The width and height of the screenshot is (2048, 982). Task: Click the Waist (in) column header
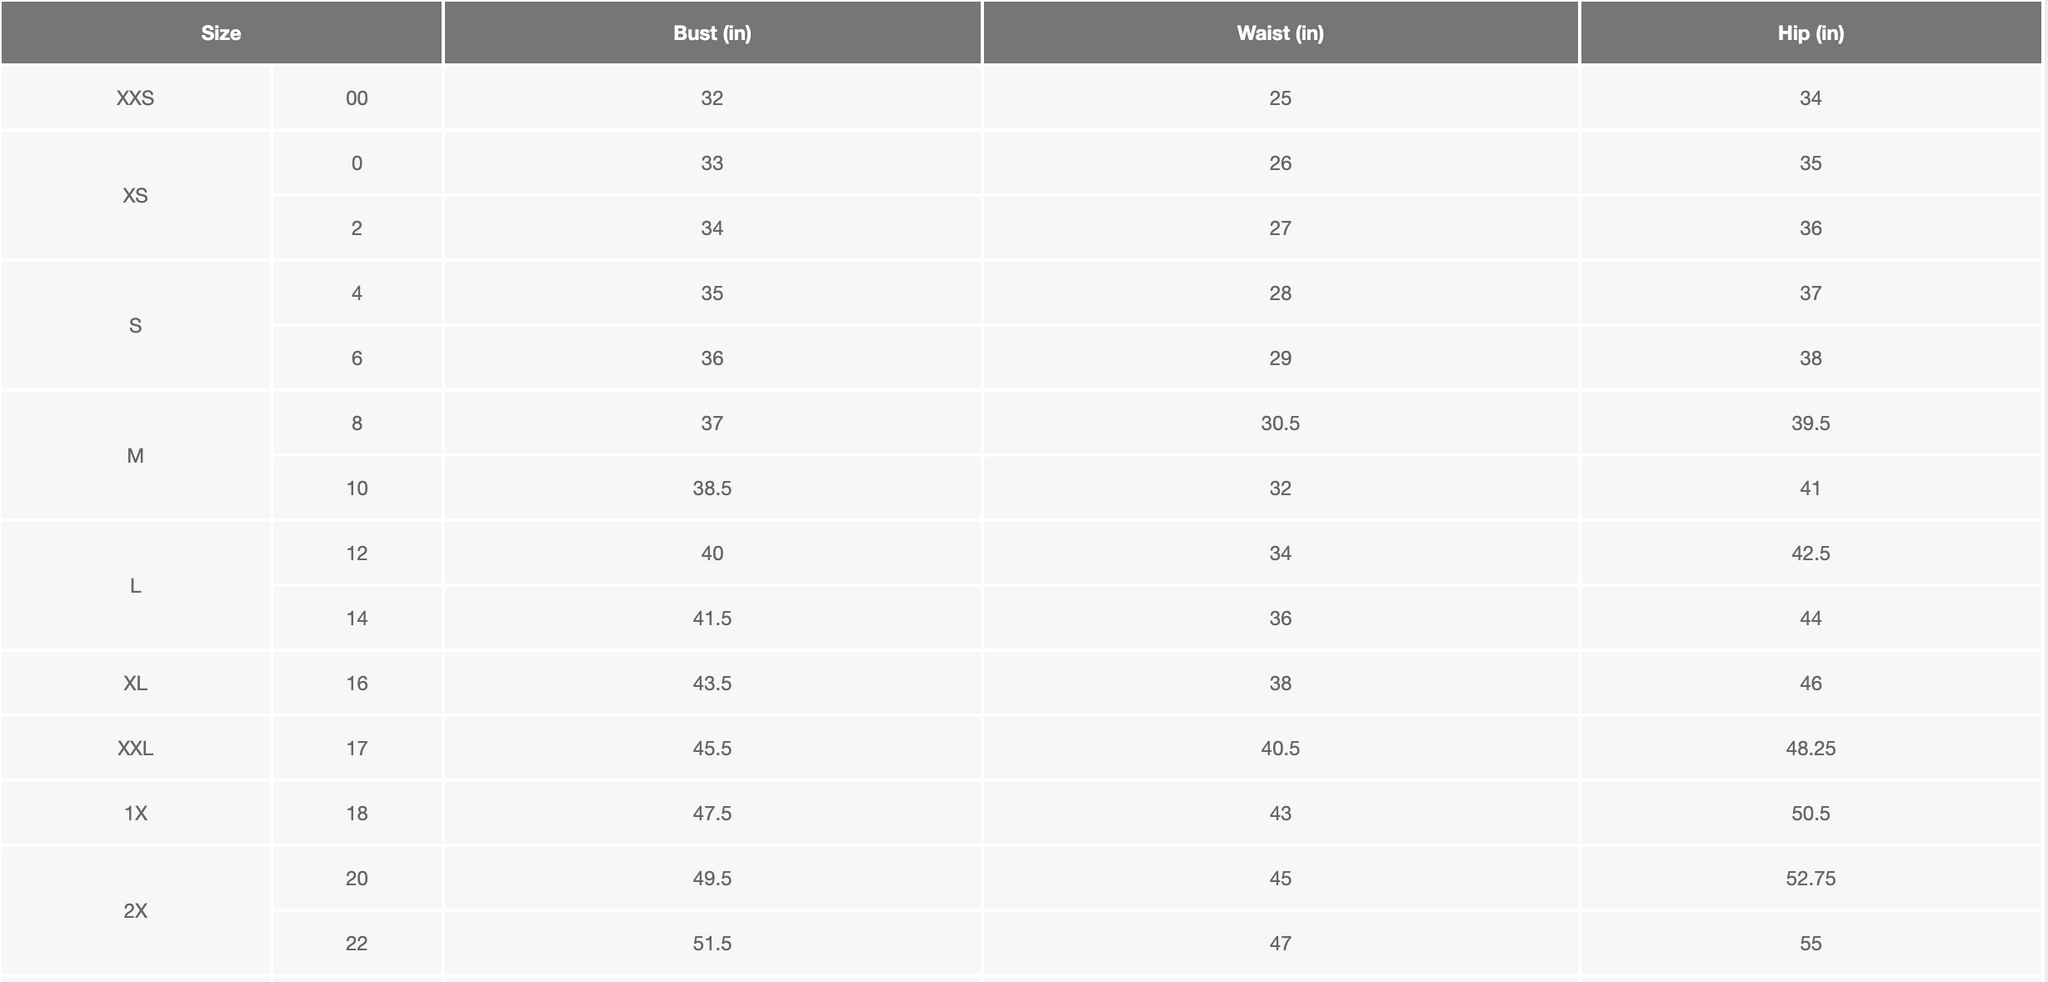point(1280,33)
